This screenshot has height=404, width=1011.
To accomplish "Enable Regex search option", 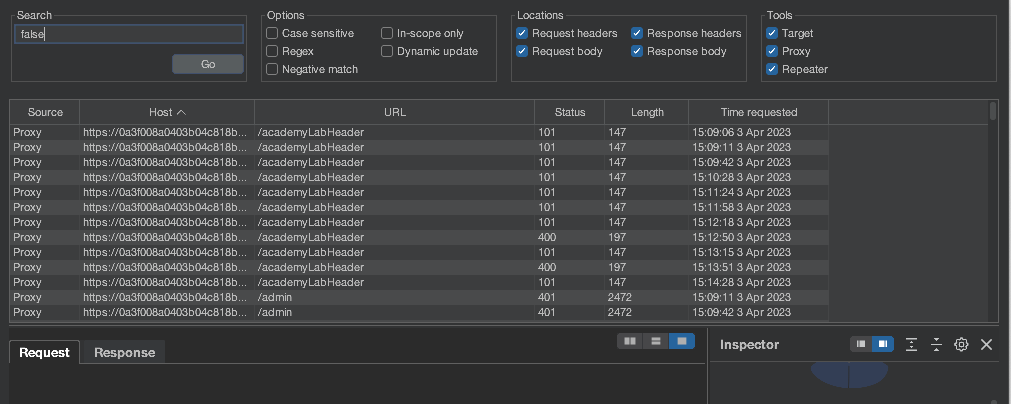I will click(272, 51).
